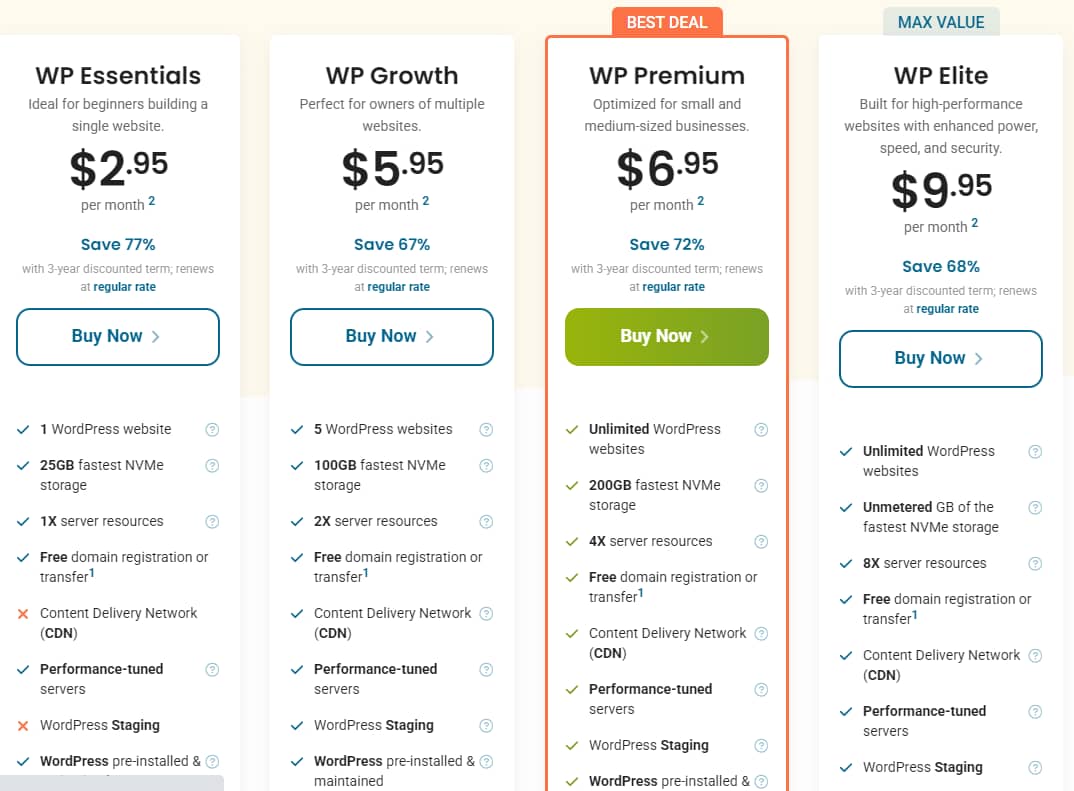Show info for Unmetered GB storage in Elite
The image size is (1074, 791).
[x=1035, y=508]
